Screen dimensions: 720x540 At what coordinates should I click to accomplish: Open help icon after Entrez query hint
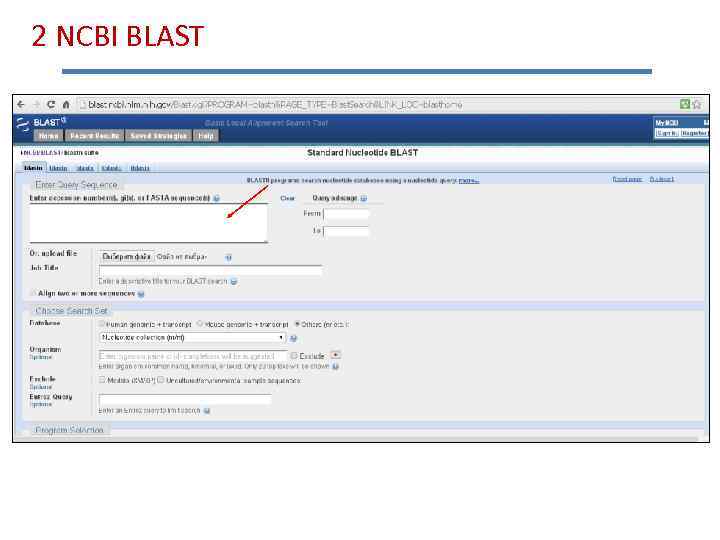(207, 411)
